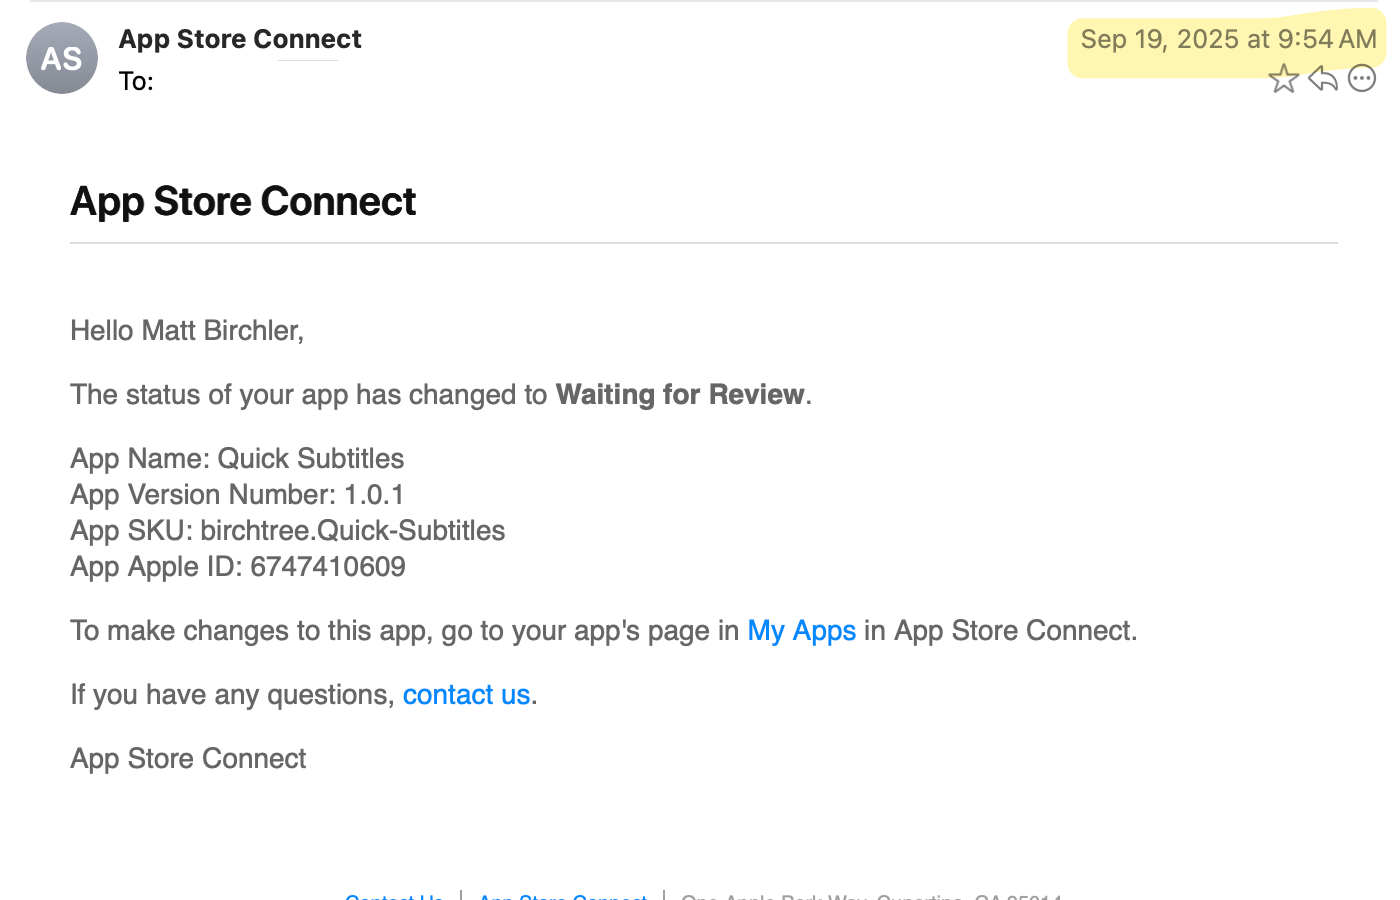Click the sender name App Store Connect
Screen dimensions: 1400x900
point(240,39)
